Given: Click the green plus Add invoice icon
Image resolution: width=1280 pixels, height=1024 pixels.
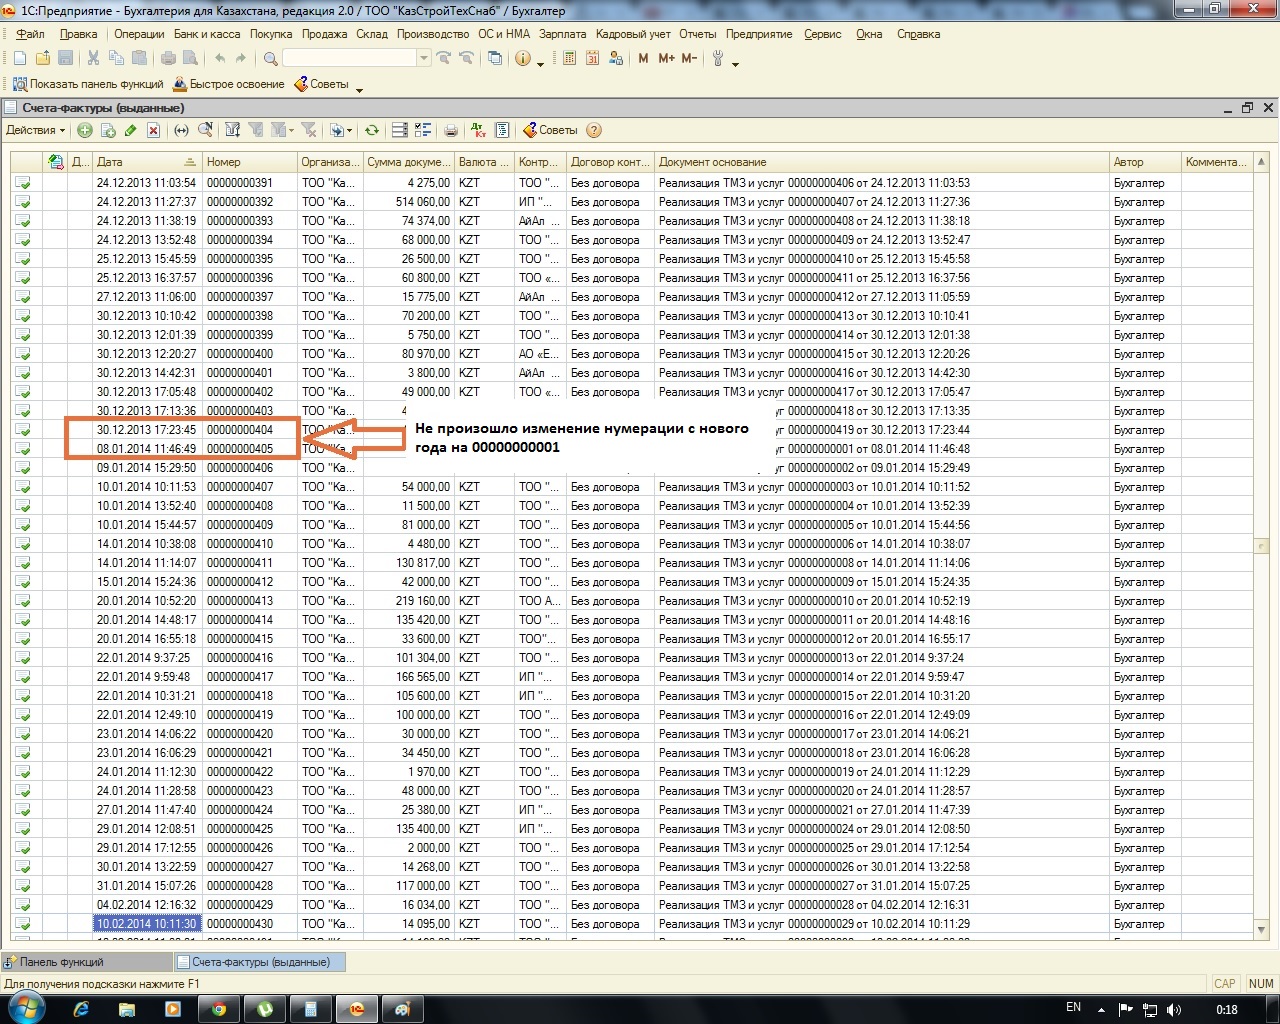Looking at the screenshot, I should pos(85,130).
